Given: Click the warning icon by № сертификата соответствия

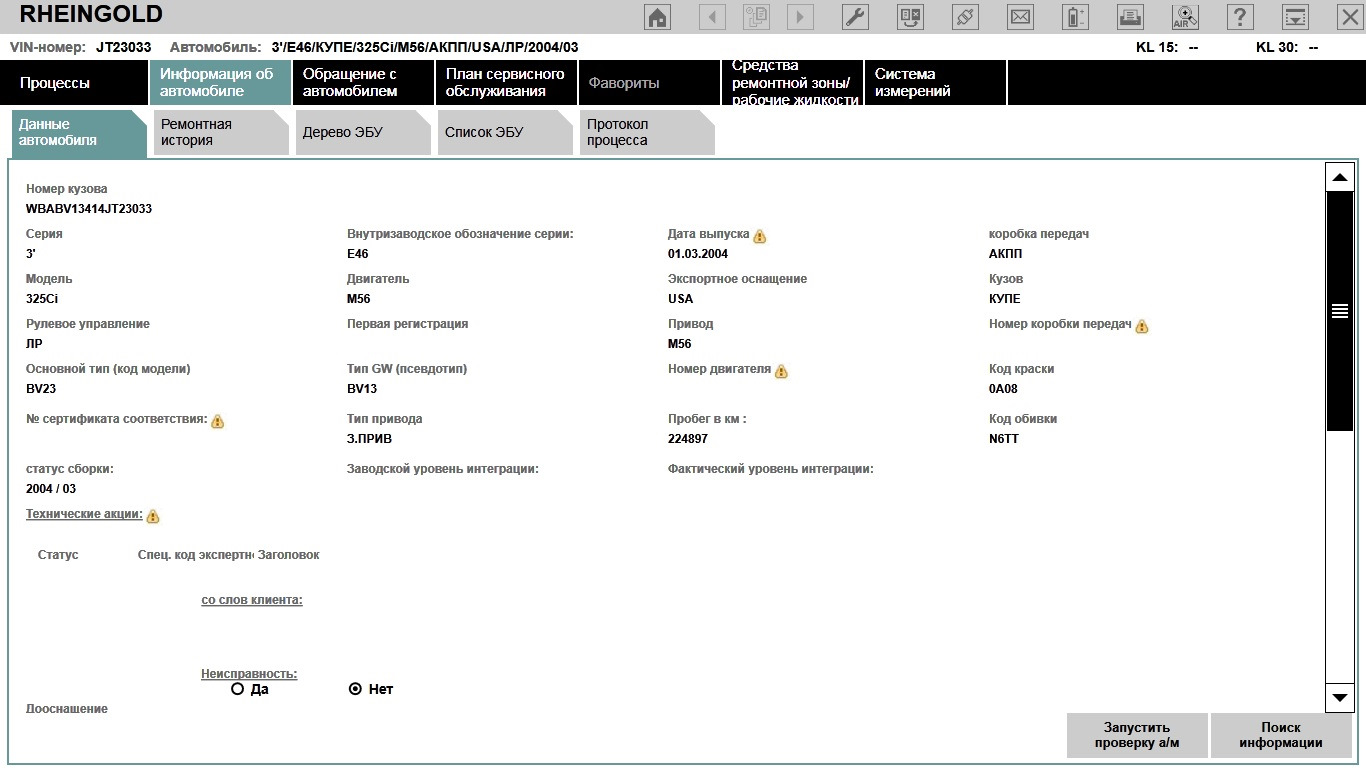Looking at the screenshot, I should click(217, 421).
